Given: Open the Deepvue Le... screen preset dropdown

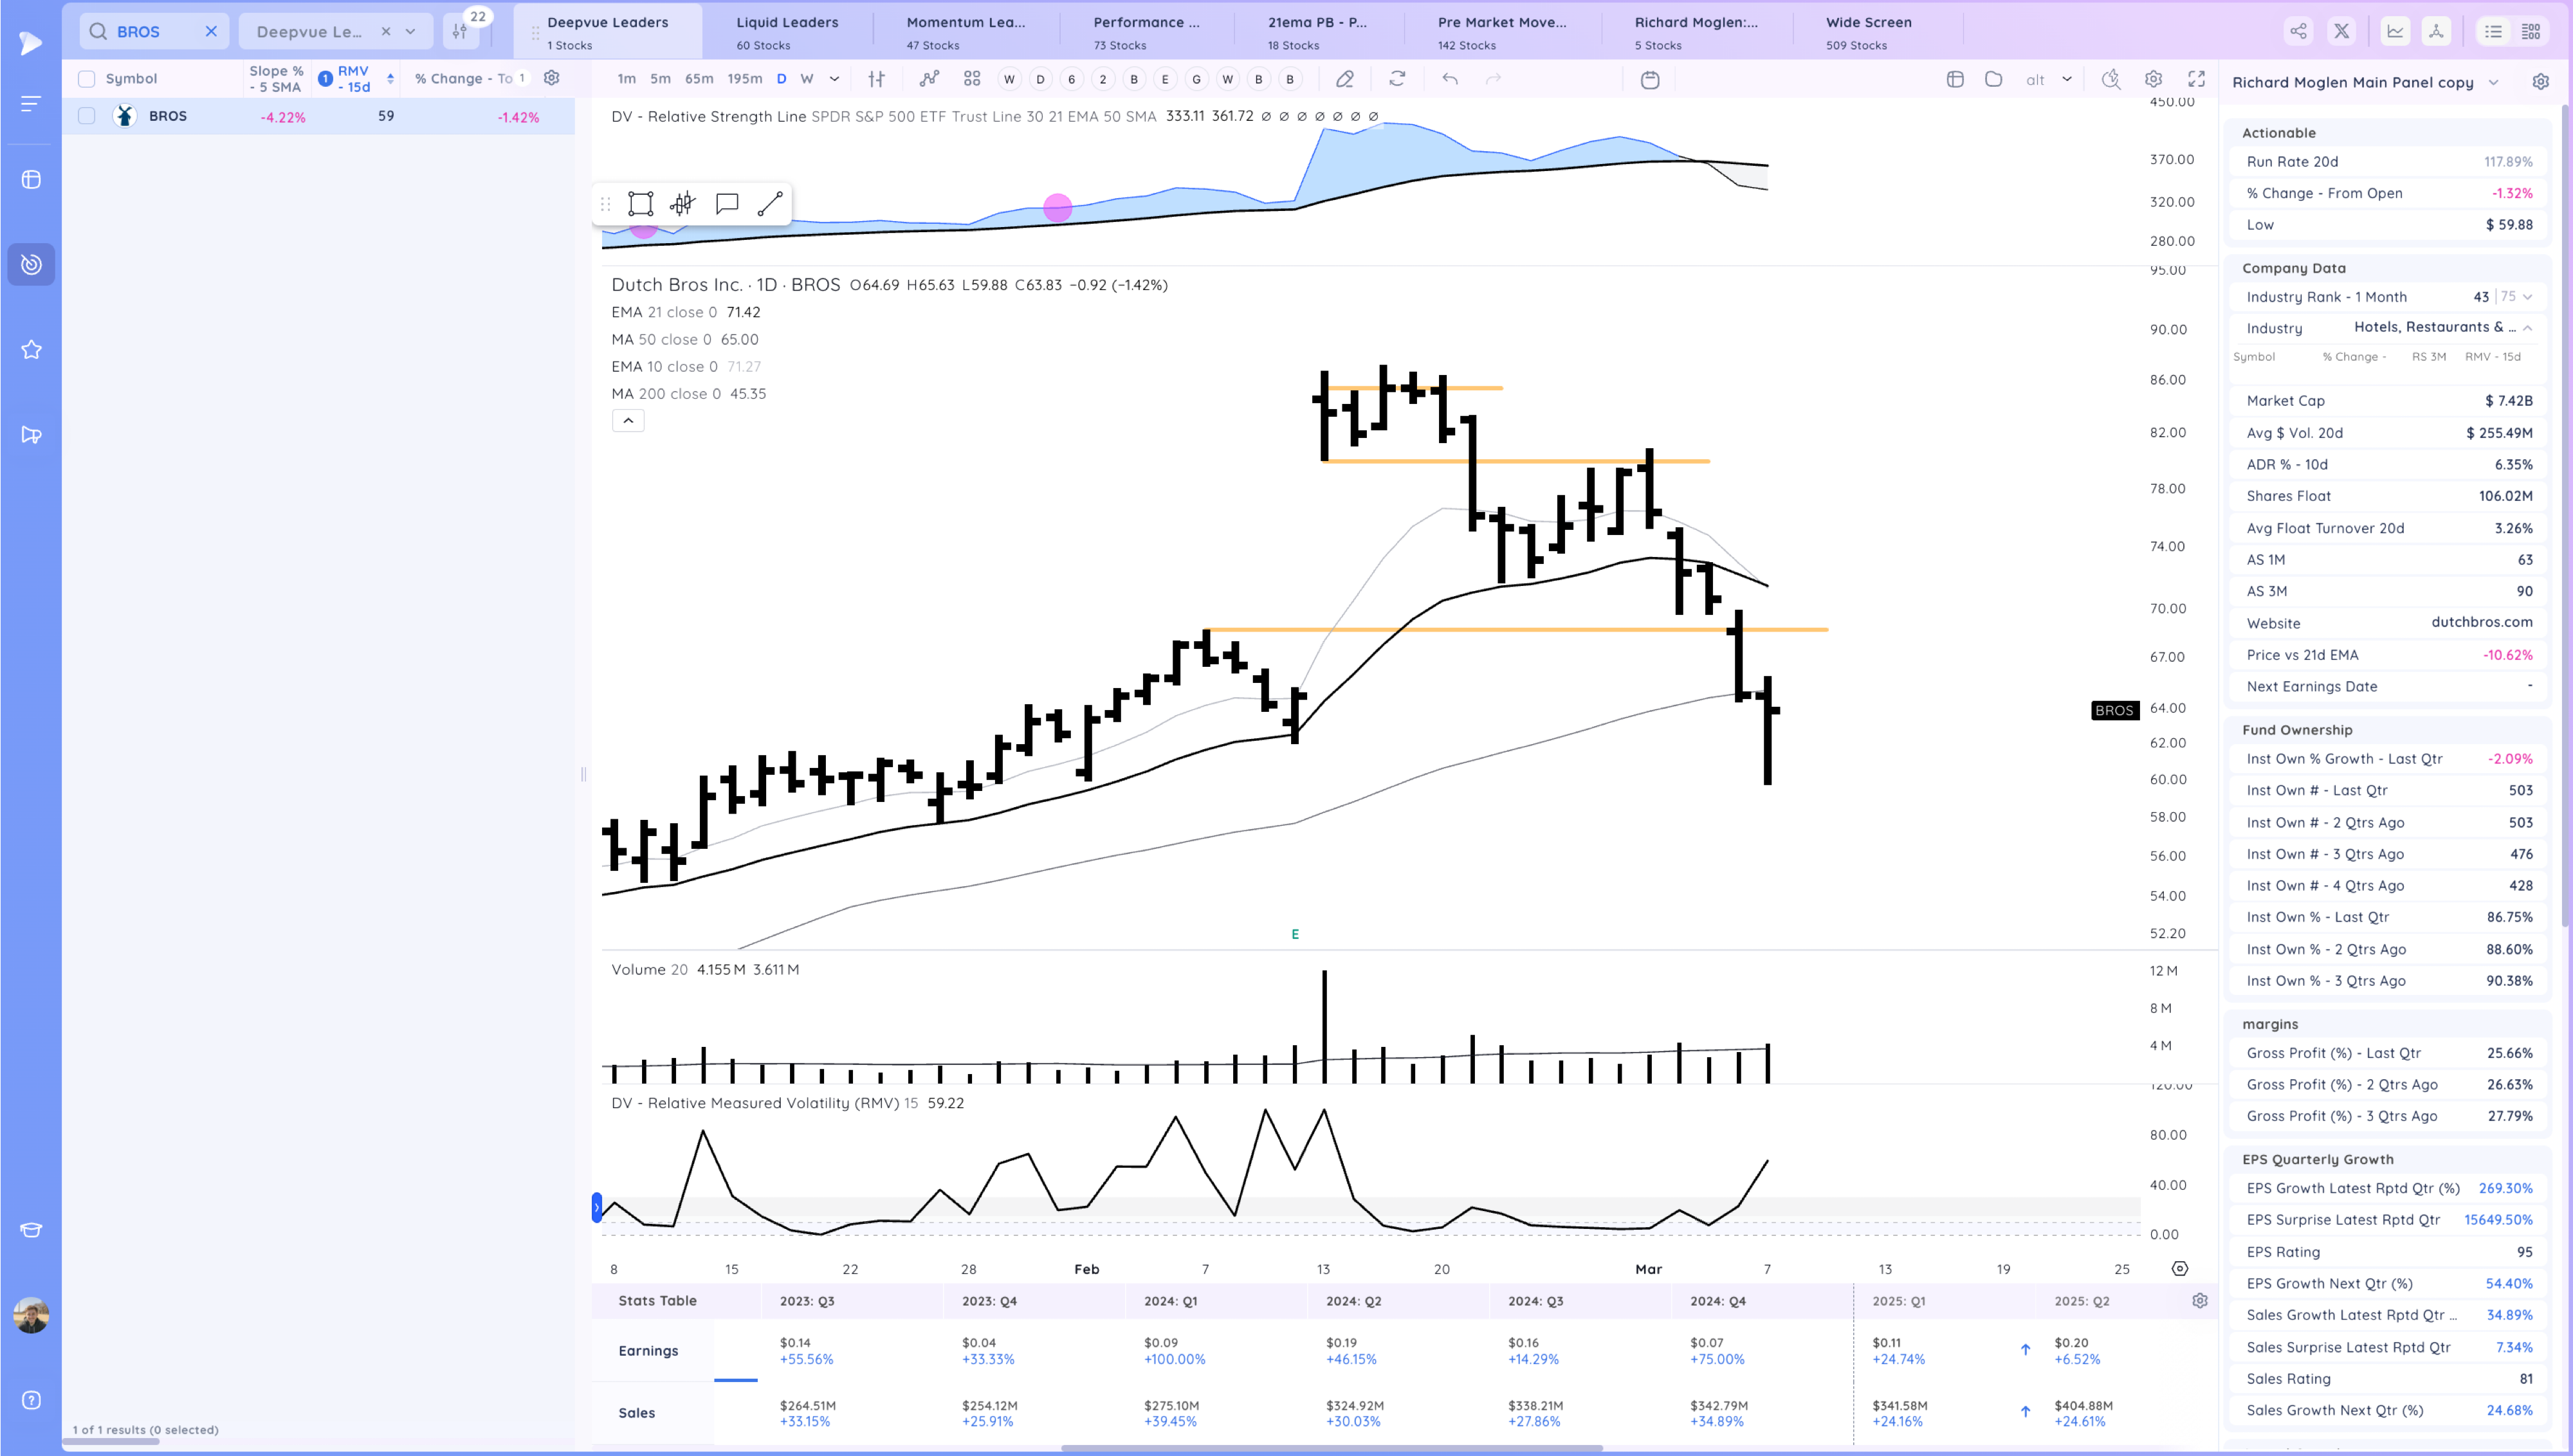Looking at the screenshot, I should pos(410,31).
